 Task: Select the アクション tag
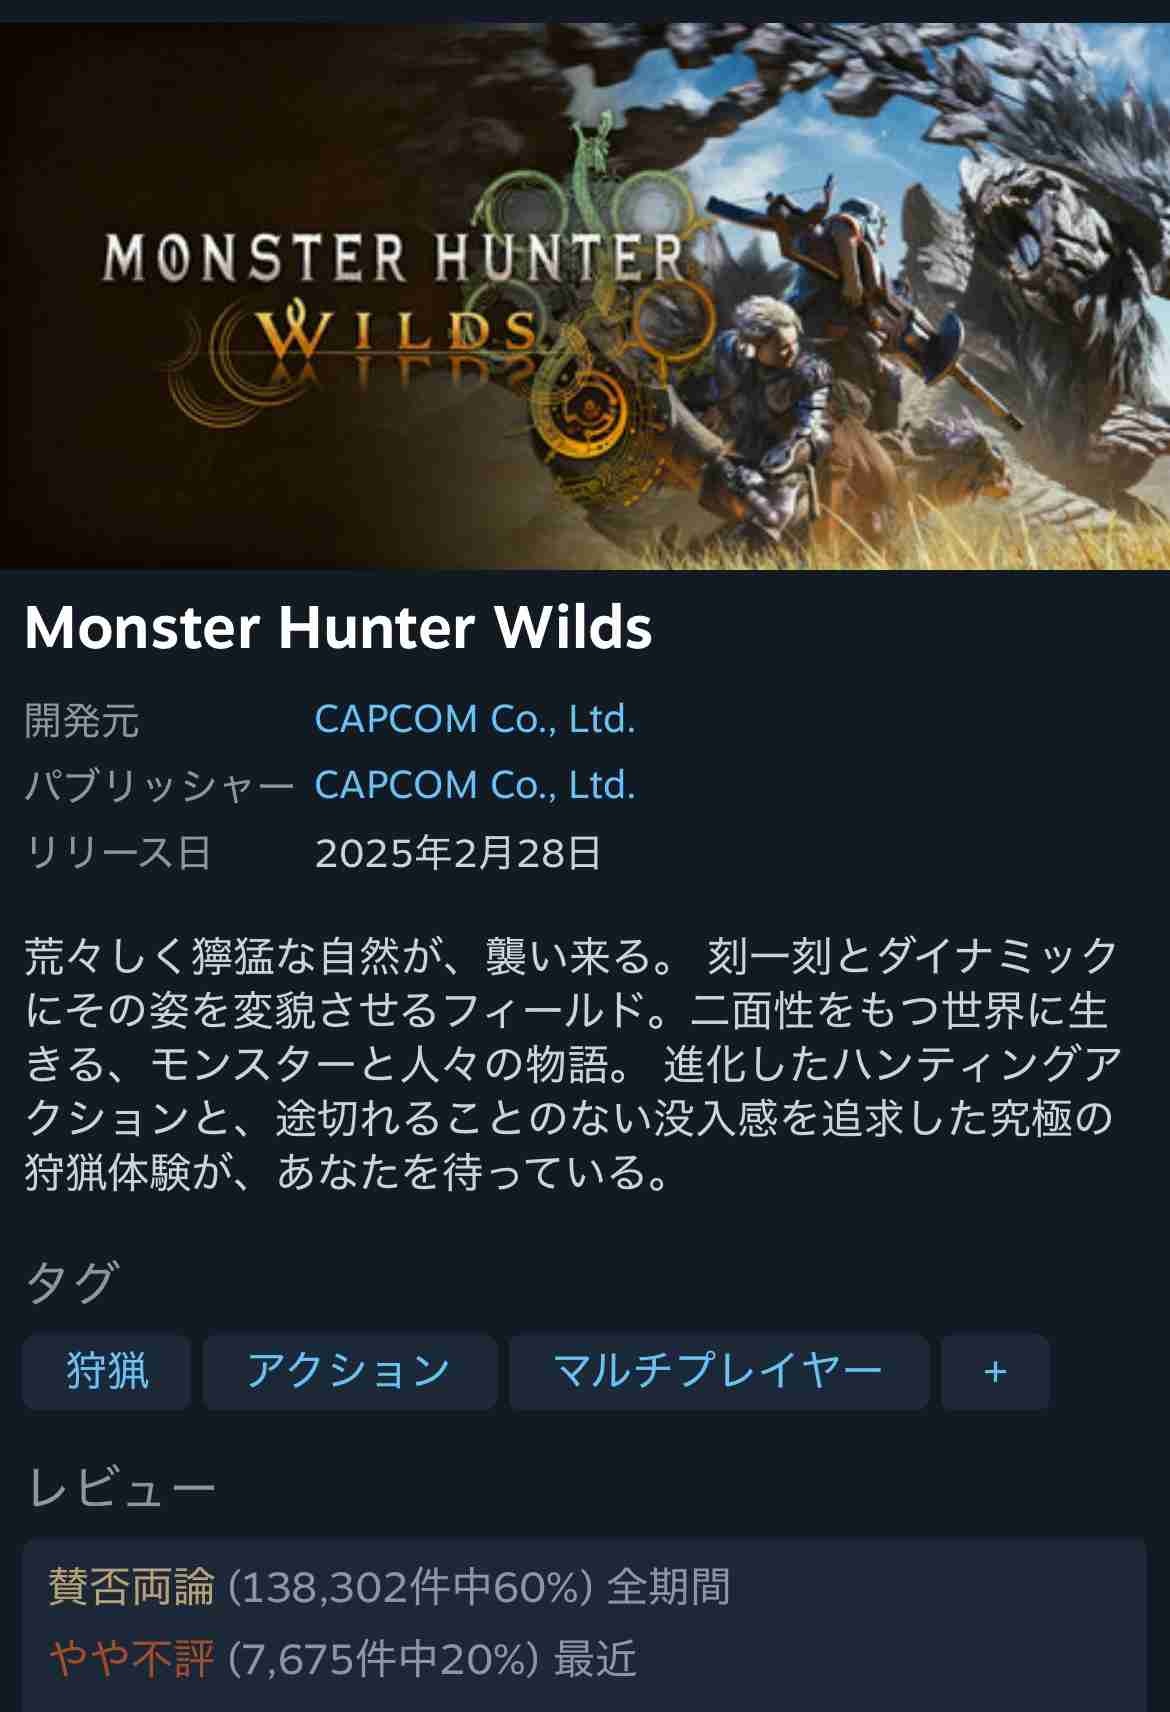[350, 1371]
